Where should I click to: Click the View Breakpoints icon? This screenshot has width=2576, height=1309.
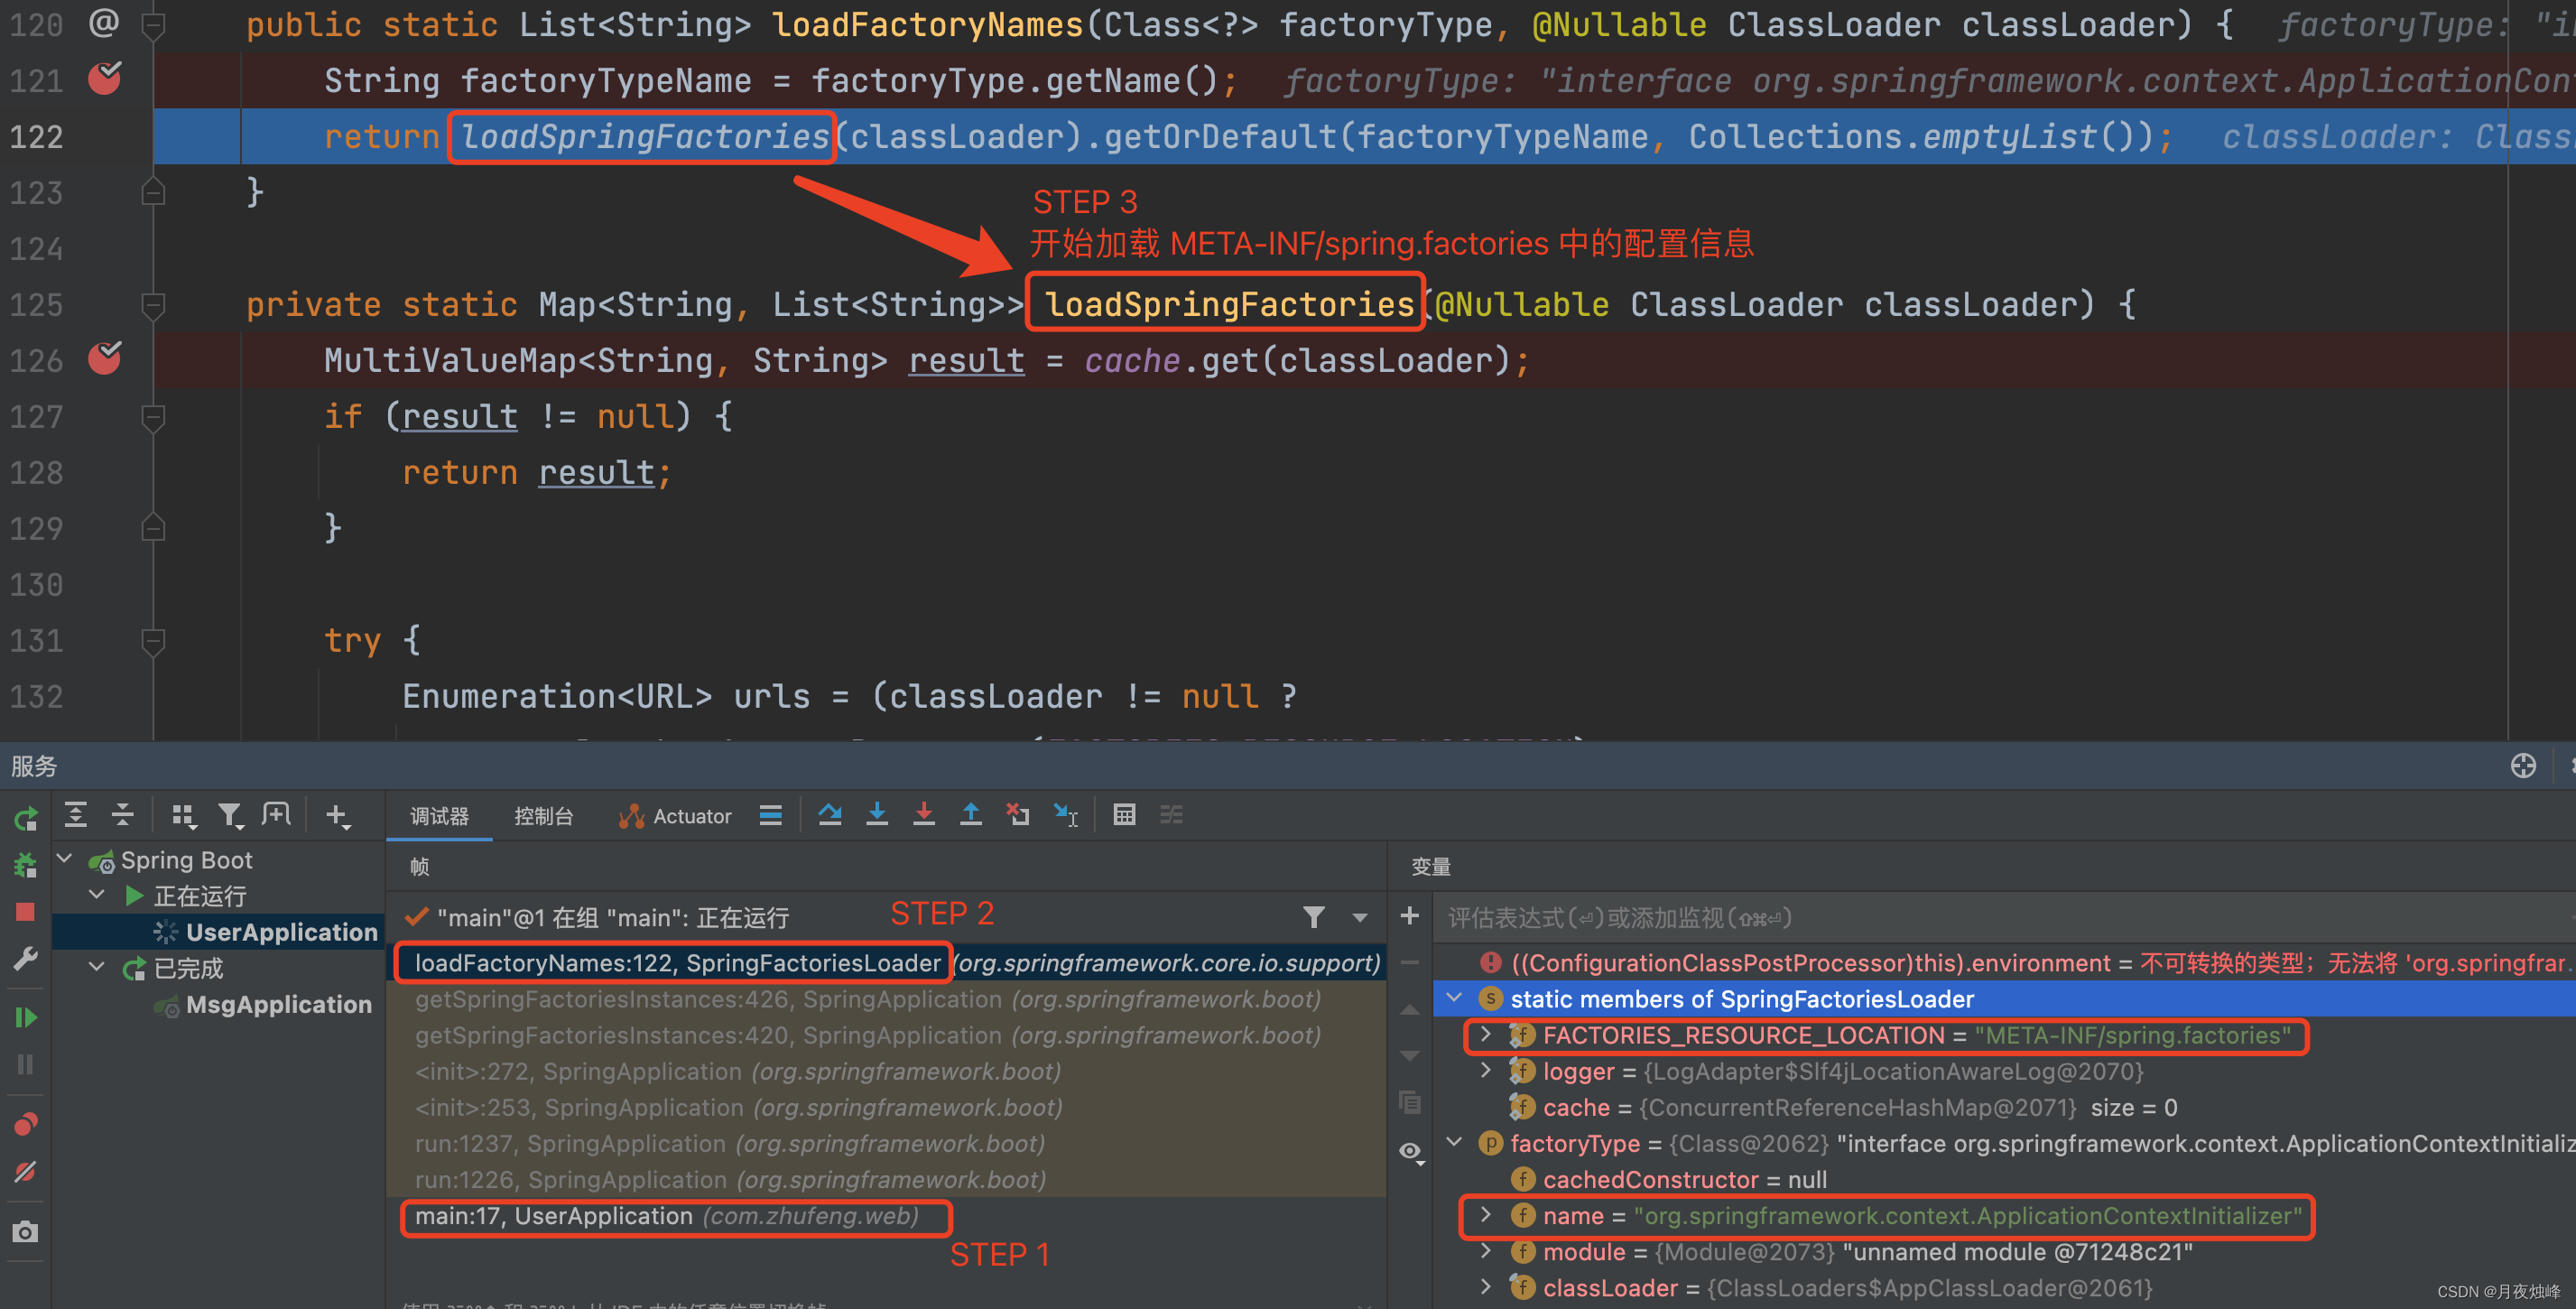[x=25, y=1124]
